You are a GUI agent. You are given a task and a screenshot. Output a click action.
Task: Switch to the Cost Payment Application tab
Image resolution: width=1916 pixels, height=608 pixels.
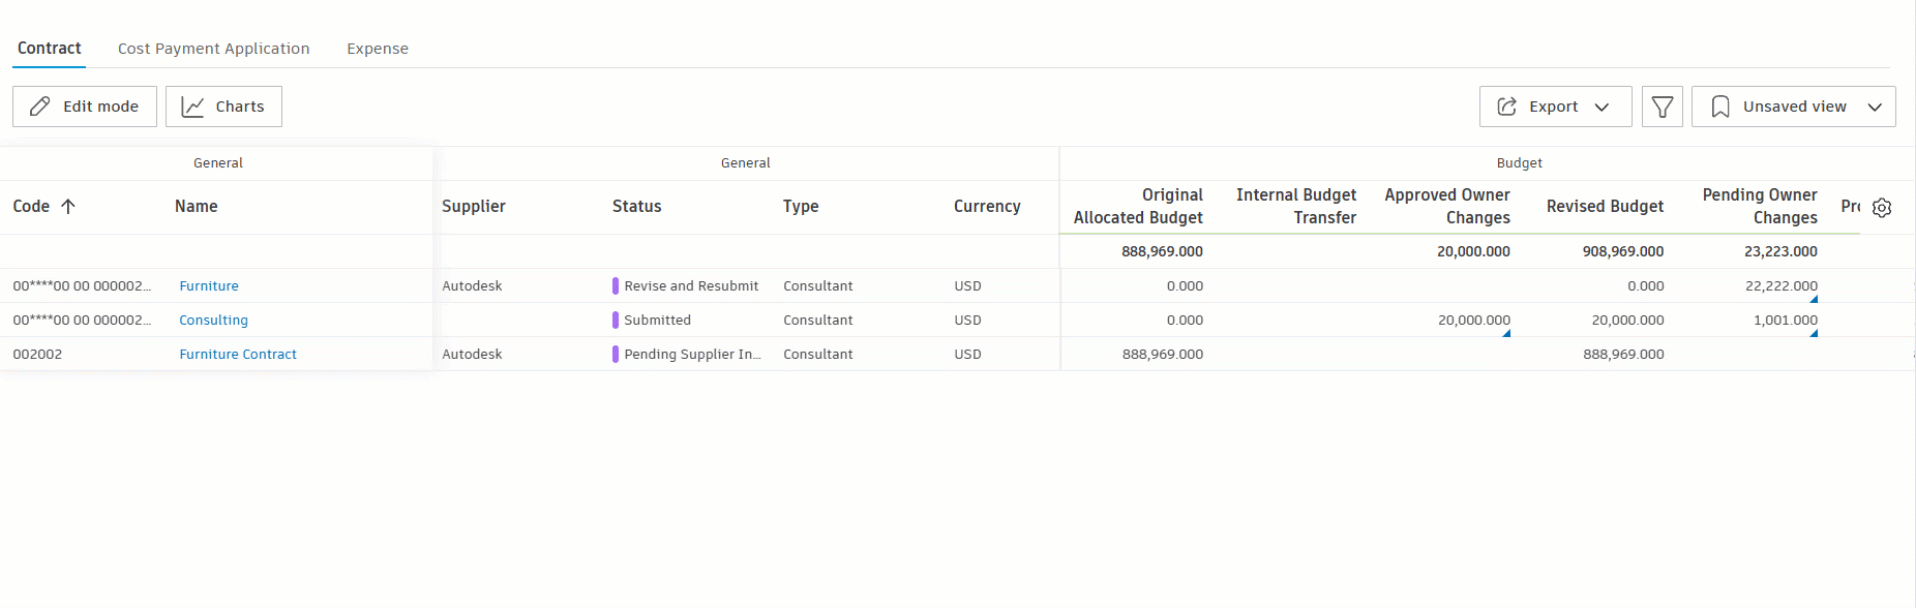click(x=213, y=48)
